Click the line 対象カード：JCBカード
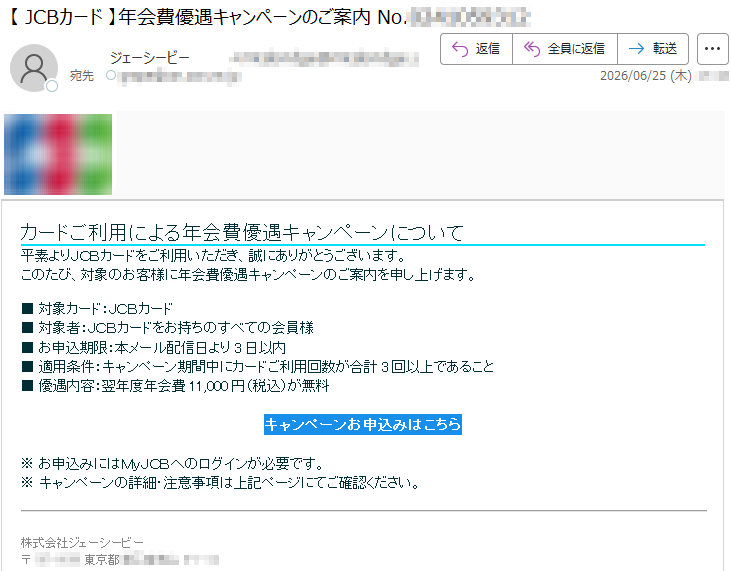Image resolution: width=731 pixels, height=571 pixels. [x=97, y=309]
